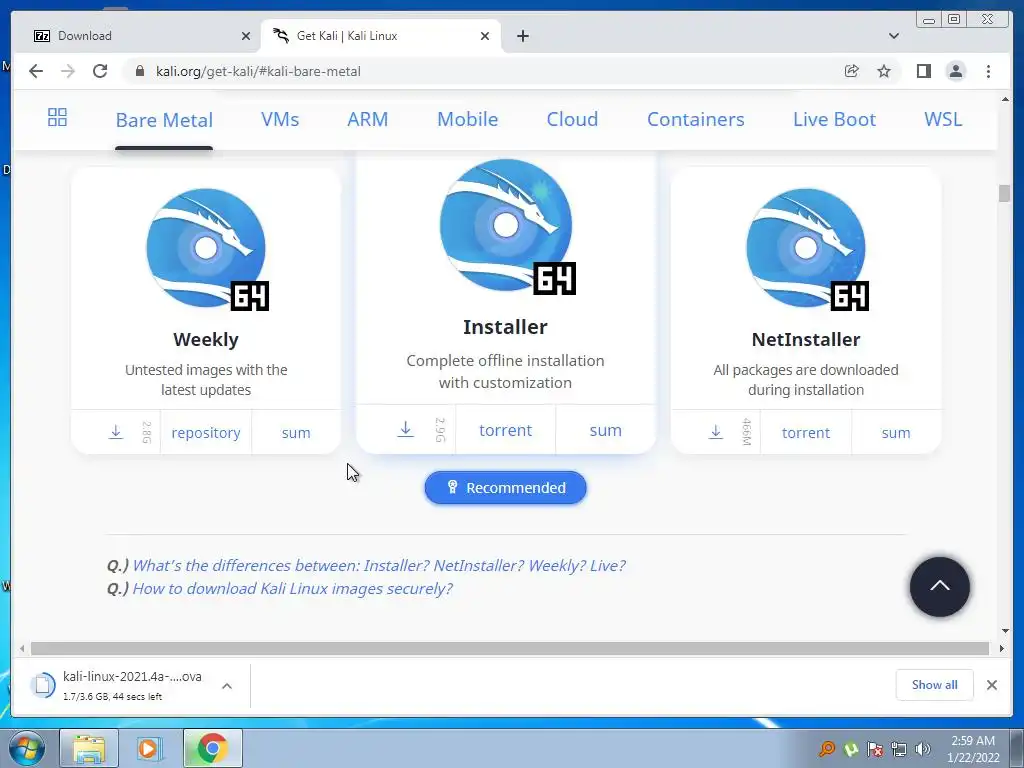The width and height of the screenshot is (1024, 768).
Task: Open new tab with plus
Action: pyautogui.click(x=523, y=36)
